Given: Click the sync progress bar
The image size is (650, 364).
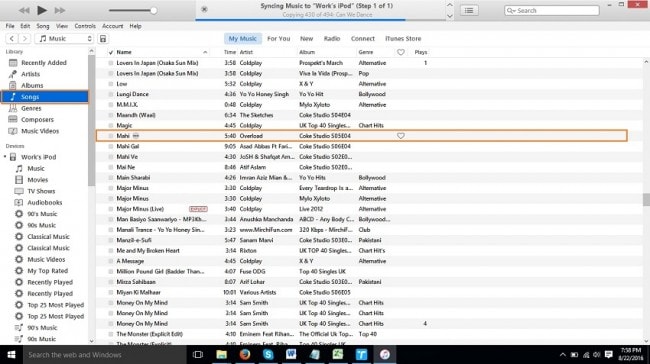Looking at the screenshot, I should 321,19.
